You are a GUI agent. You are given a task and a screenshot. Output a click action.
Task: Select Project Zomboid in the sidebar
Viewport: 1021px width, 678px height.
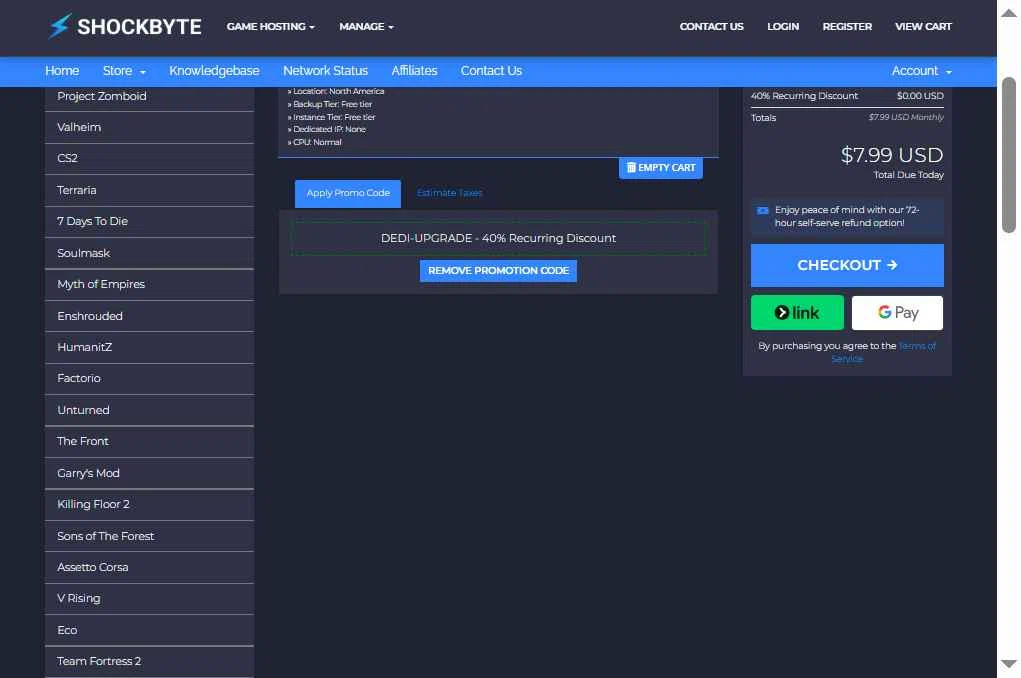pos(149,96)
